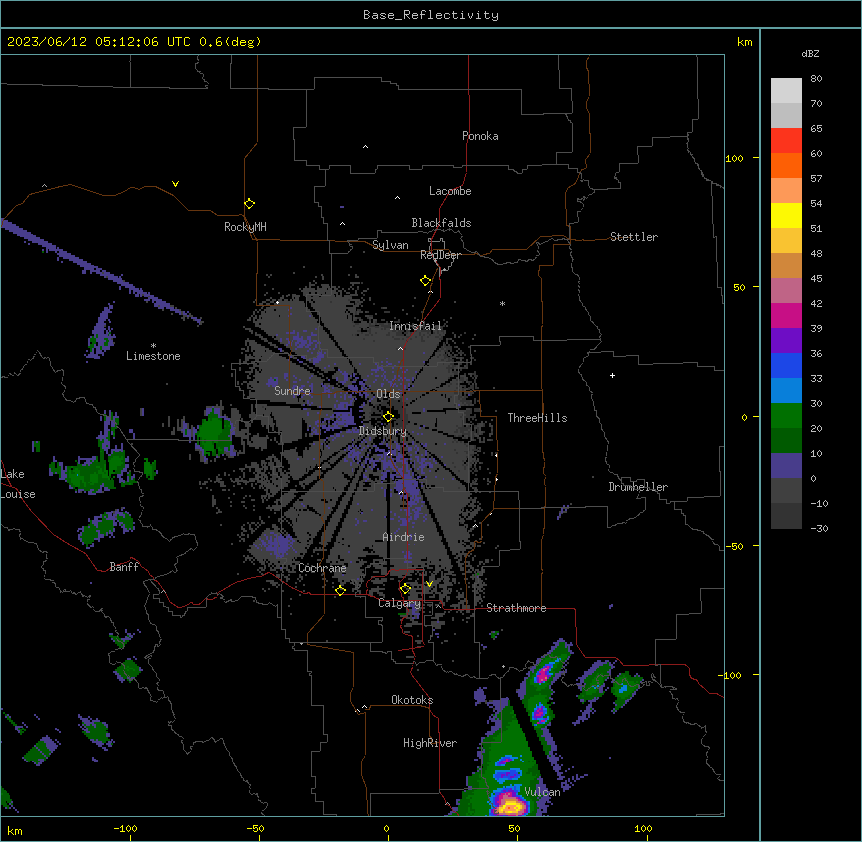The image size is (862, 842).
Task: Click the Airdrie label
Action: pyautogui.click(x=404, y=537)
